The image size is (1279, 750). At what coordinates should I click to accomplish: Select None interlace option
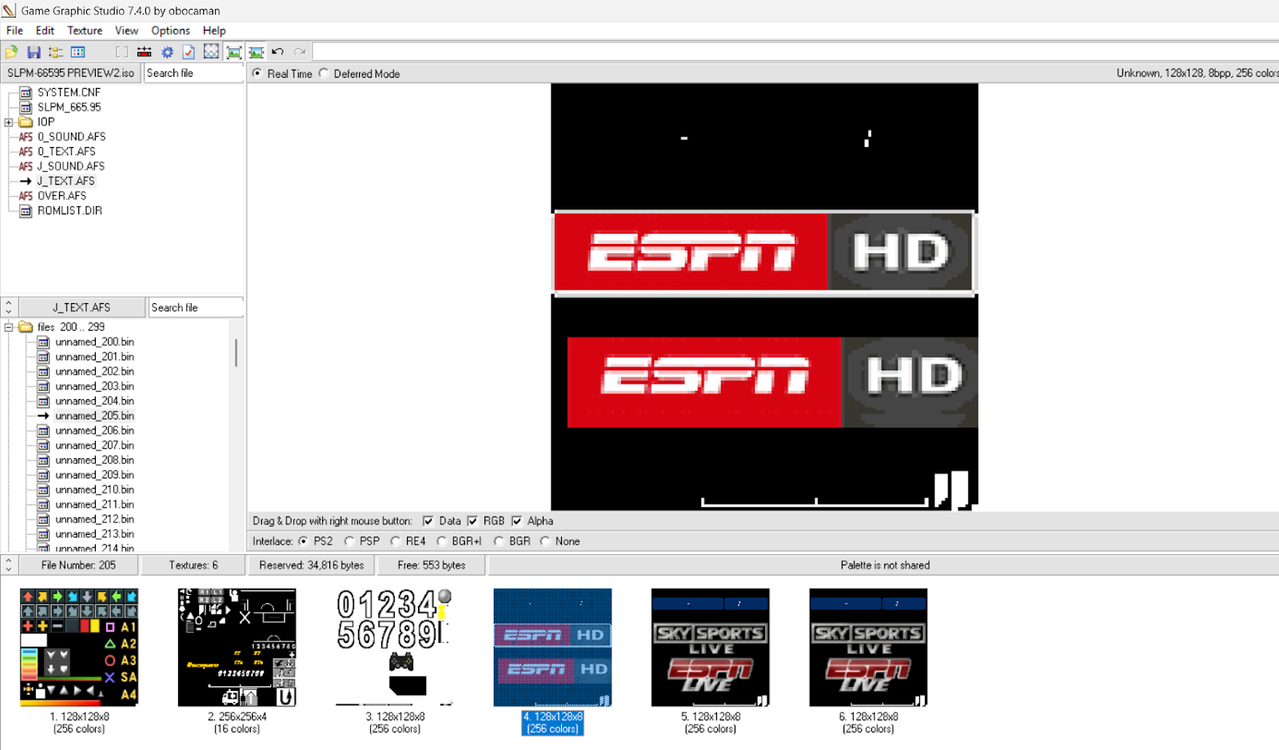click(545, 541)
